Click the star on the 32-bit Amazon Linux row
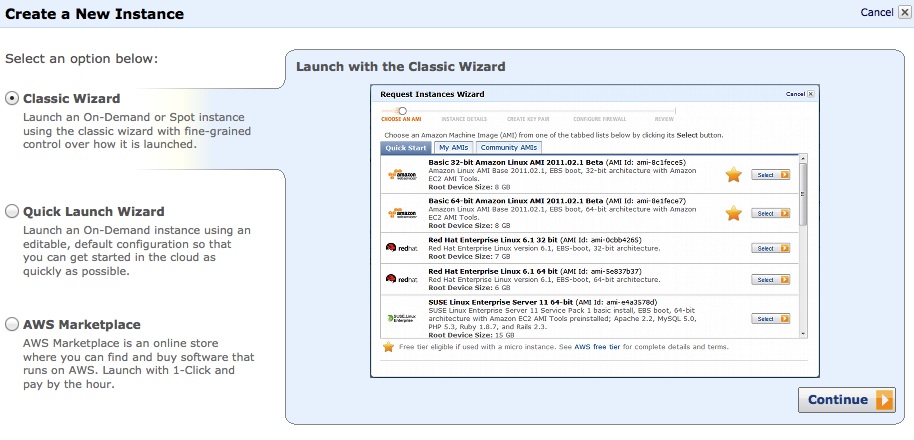 (x=733, y=174)
